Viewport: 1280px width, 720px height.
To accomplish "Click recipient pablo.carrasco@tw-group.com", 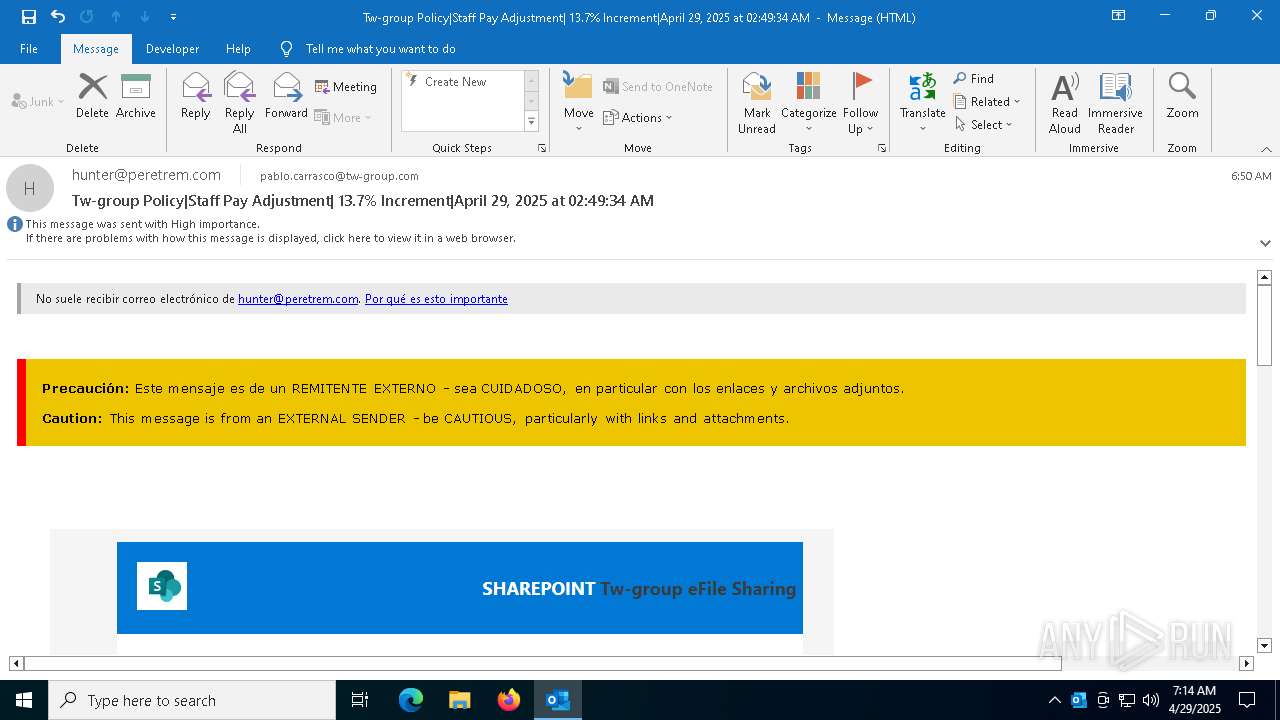I will coord(339,176).
